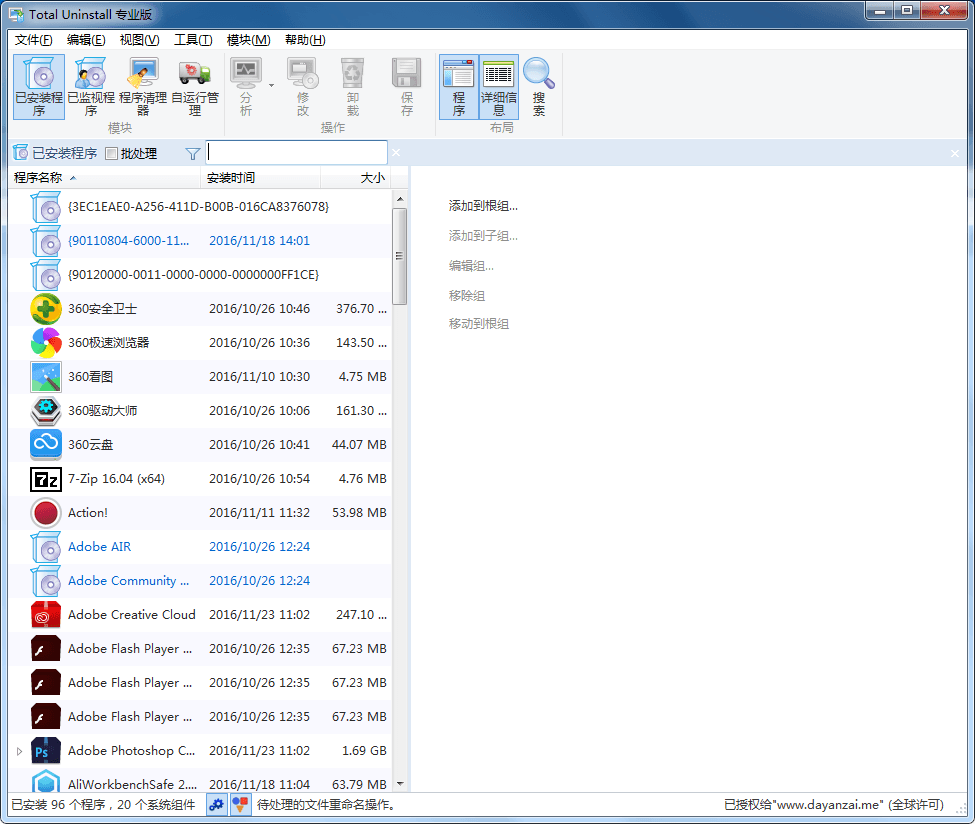
Task: Switch layout to 详细信息 view
Action: tap(499, 87)
